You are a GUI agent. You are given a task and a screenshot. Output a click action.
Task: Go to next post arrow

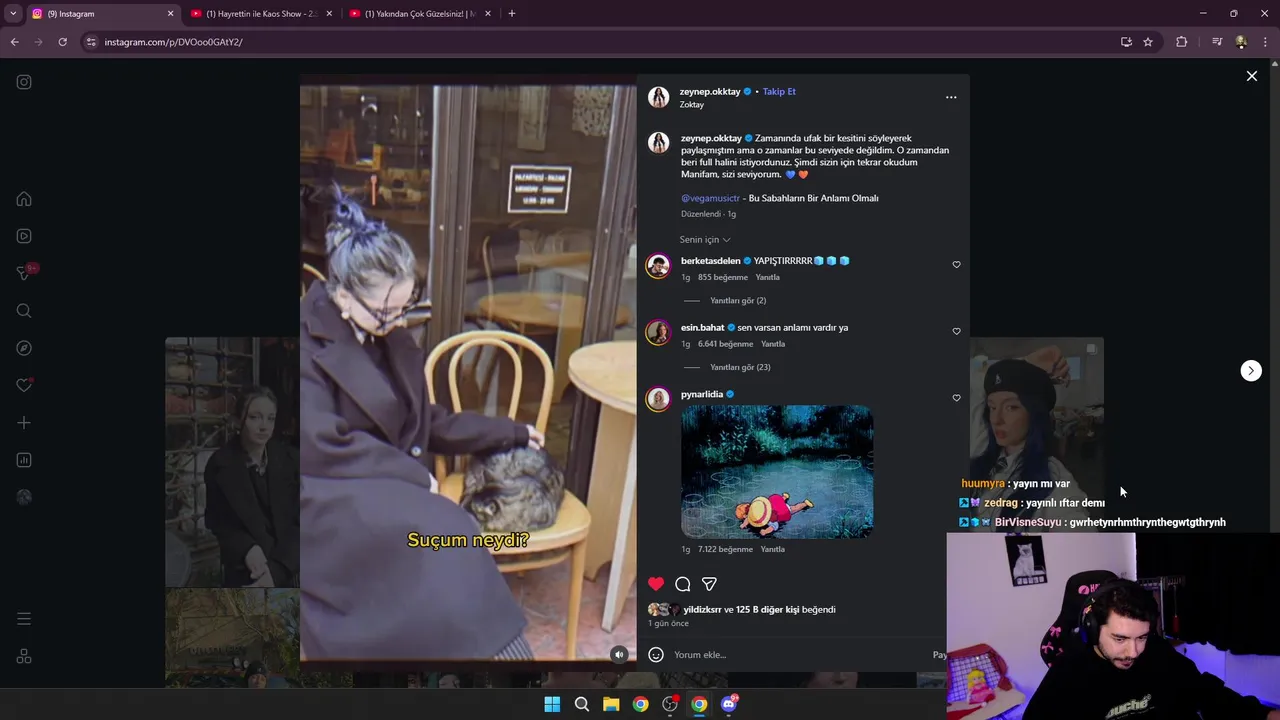[1251, 370]
